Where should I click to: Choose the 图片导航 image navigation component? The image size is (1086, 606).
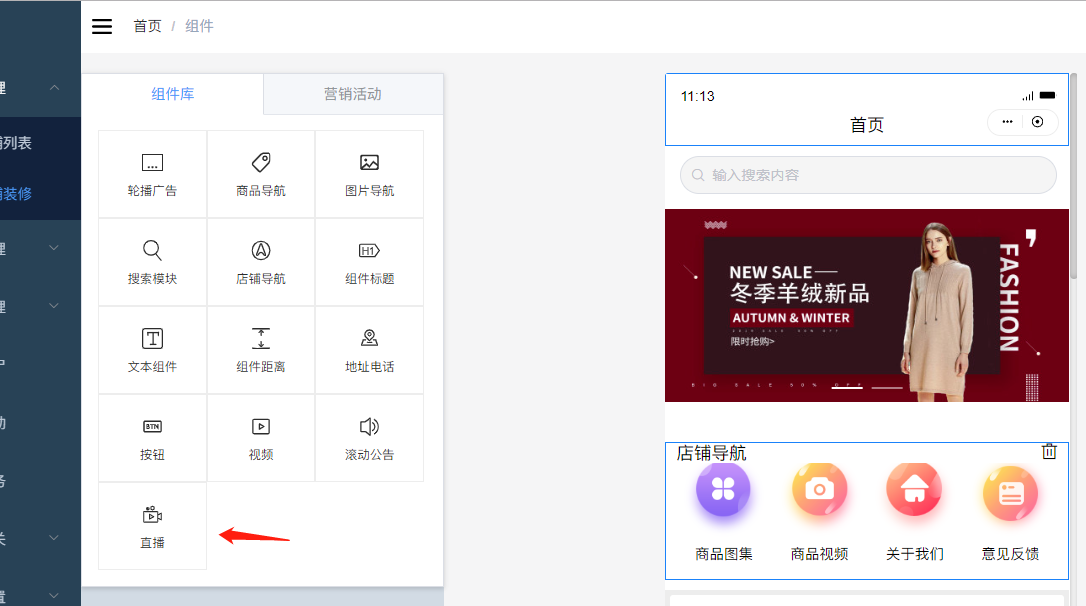pyautogui.click(x=369, y=174)
